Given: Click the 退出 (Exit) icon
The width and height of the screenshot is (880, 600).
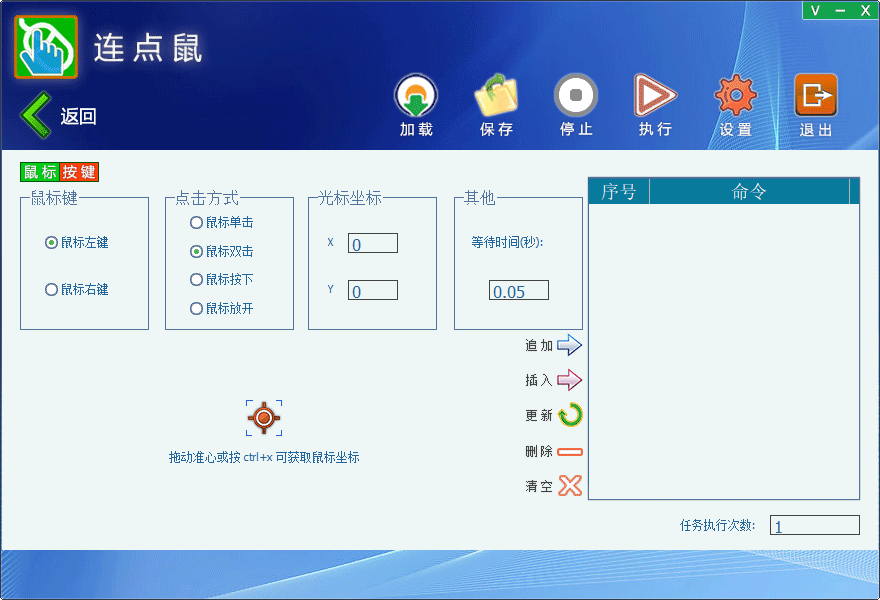Looking at the screenshot, I should 815,96.
